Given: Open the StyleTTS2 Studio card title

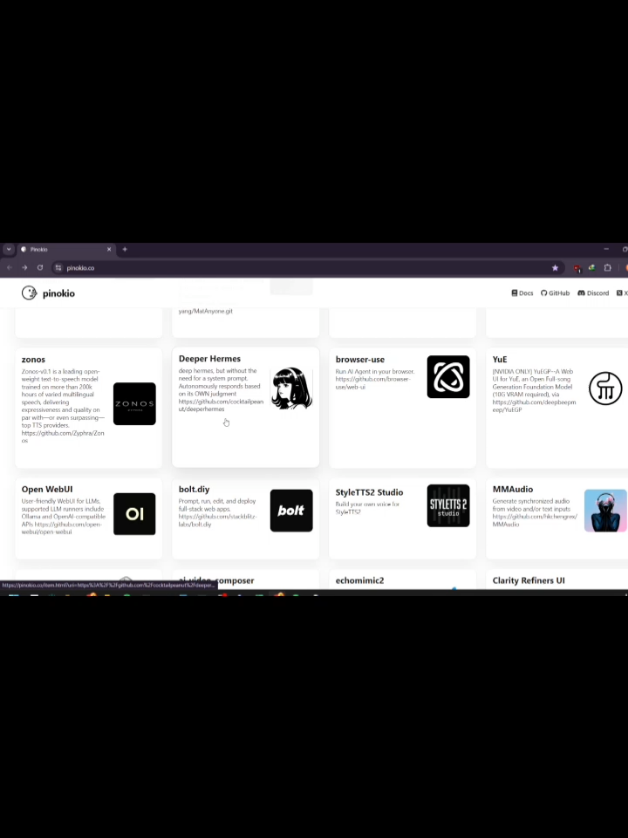Looking at the screenshot, I should (369, 492).
